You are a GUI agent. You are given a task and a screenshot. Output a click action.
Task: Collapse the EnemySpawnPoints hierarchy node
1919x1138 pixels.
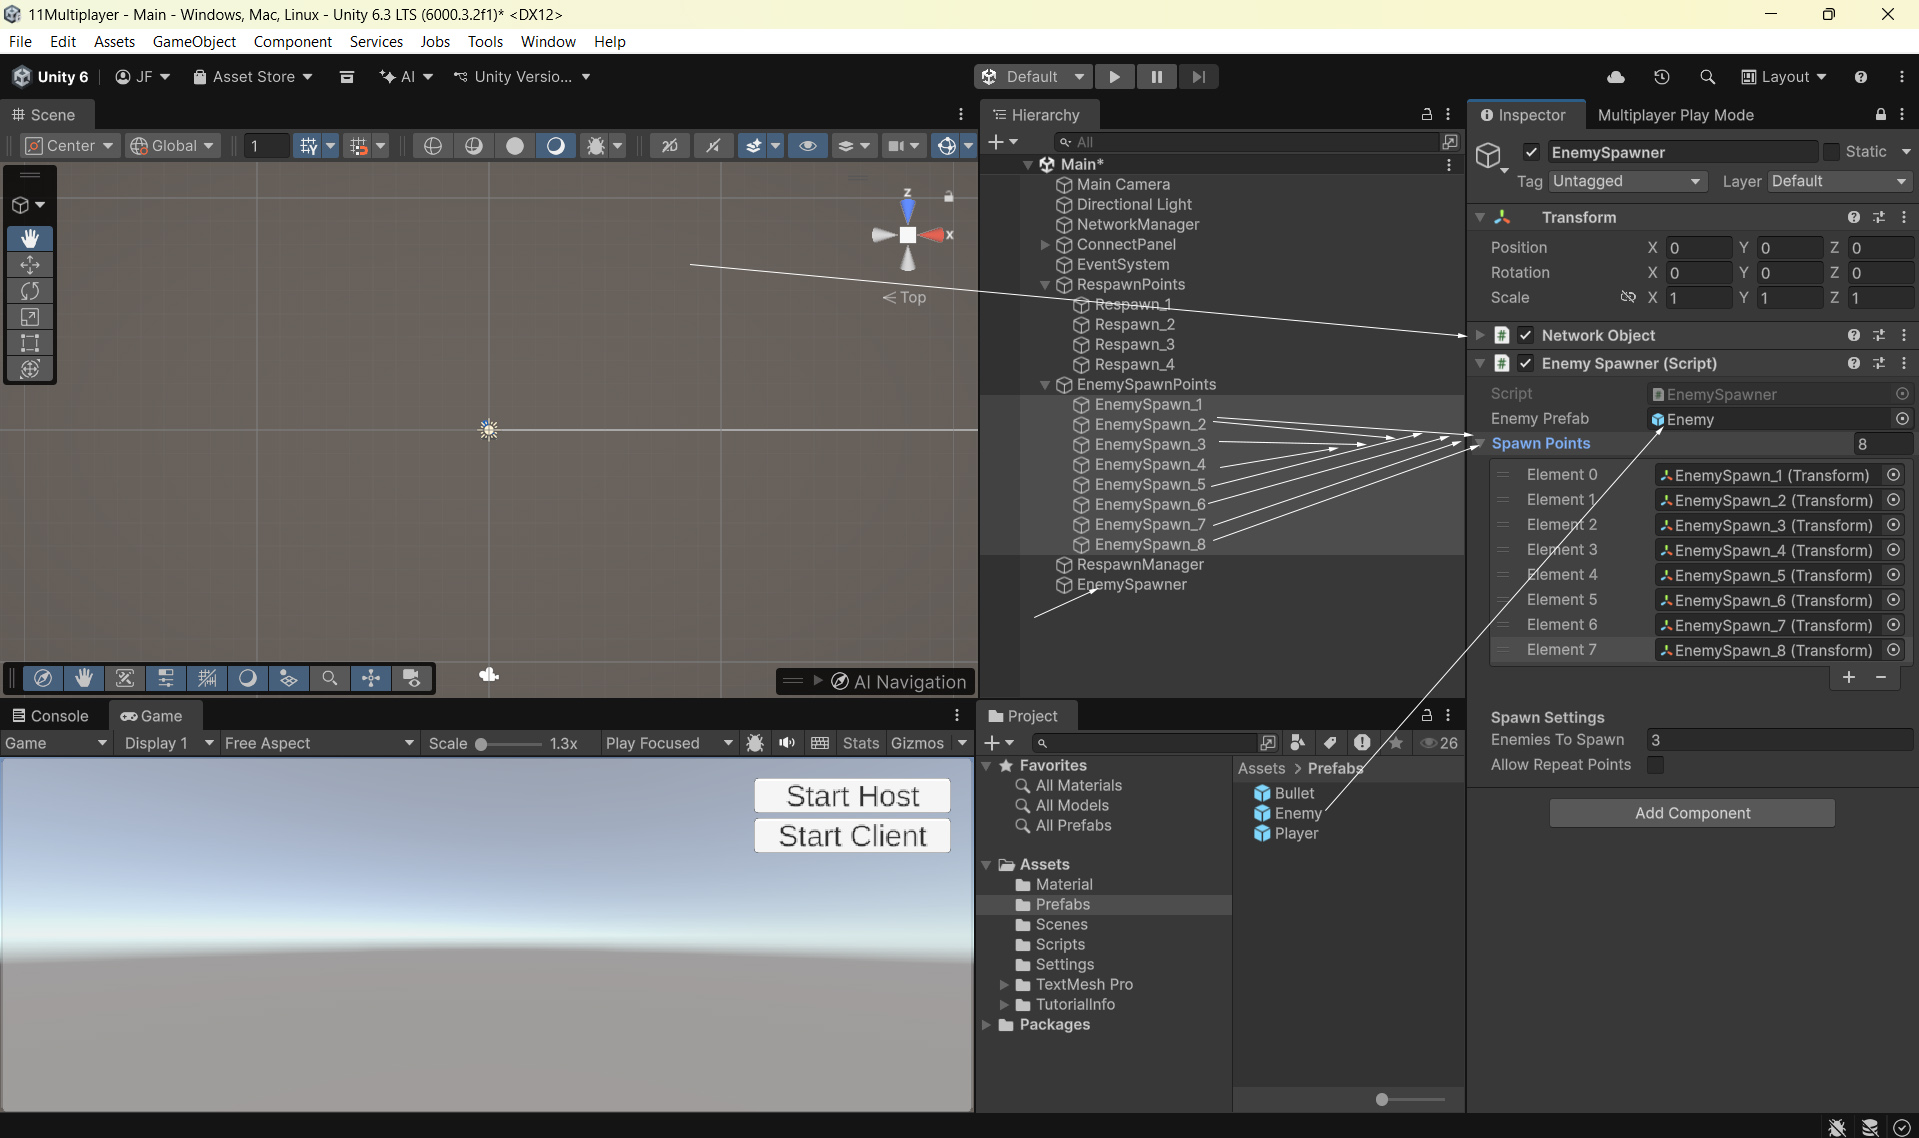pyautogui.click(x=1045, y=385)
